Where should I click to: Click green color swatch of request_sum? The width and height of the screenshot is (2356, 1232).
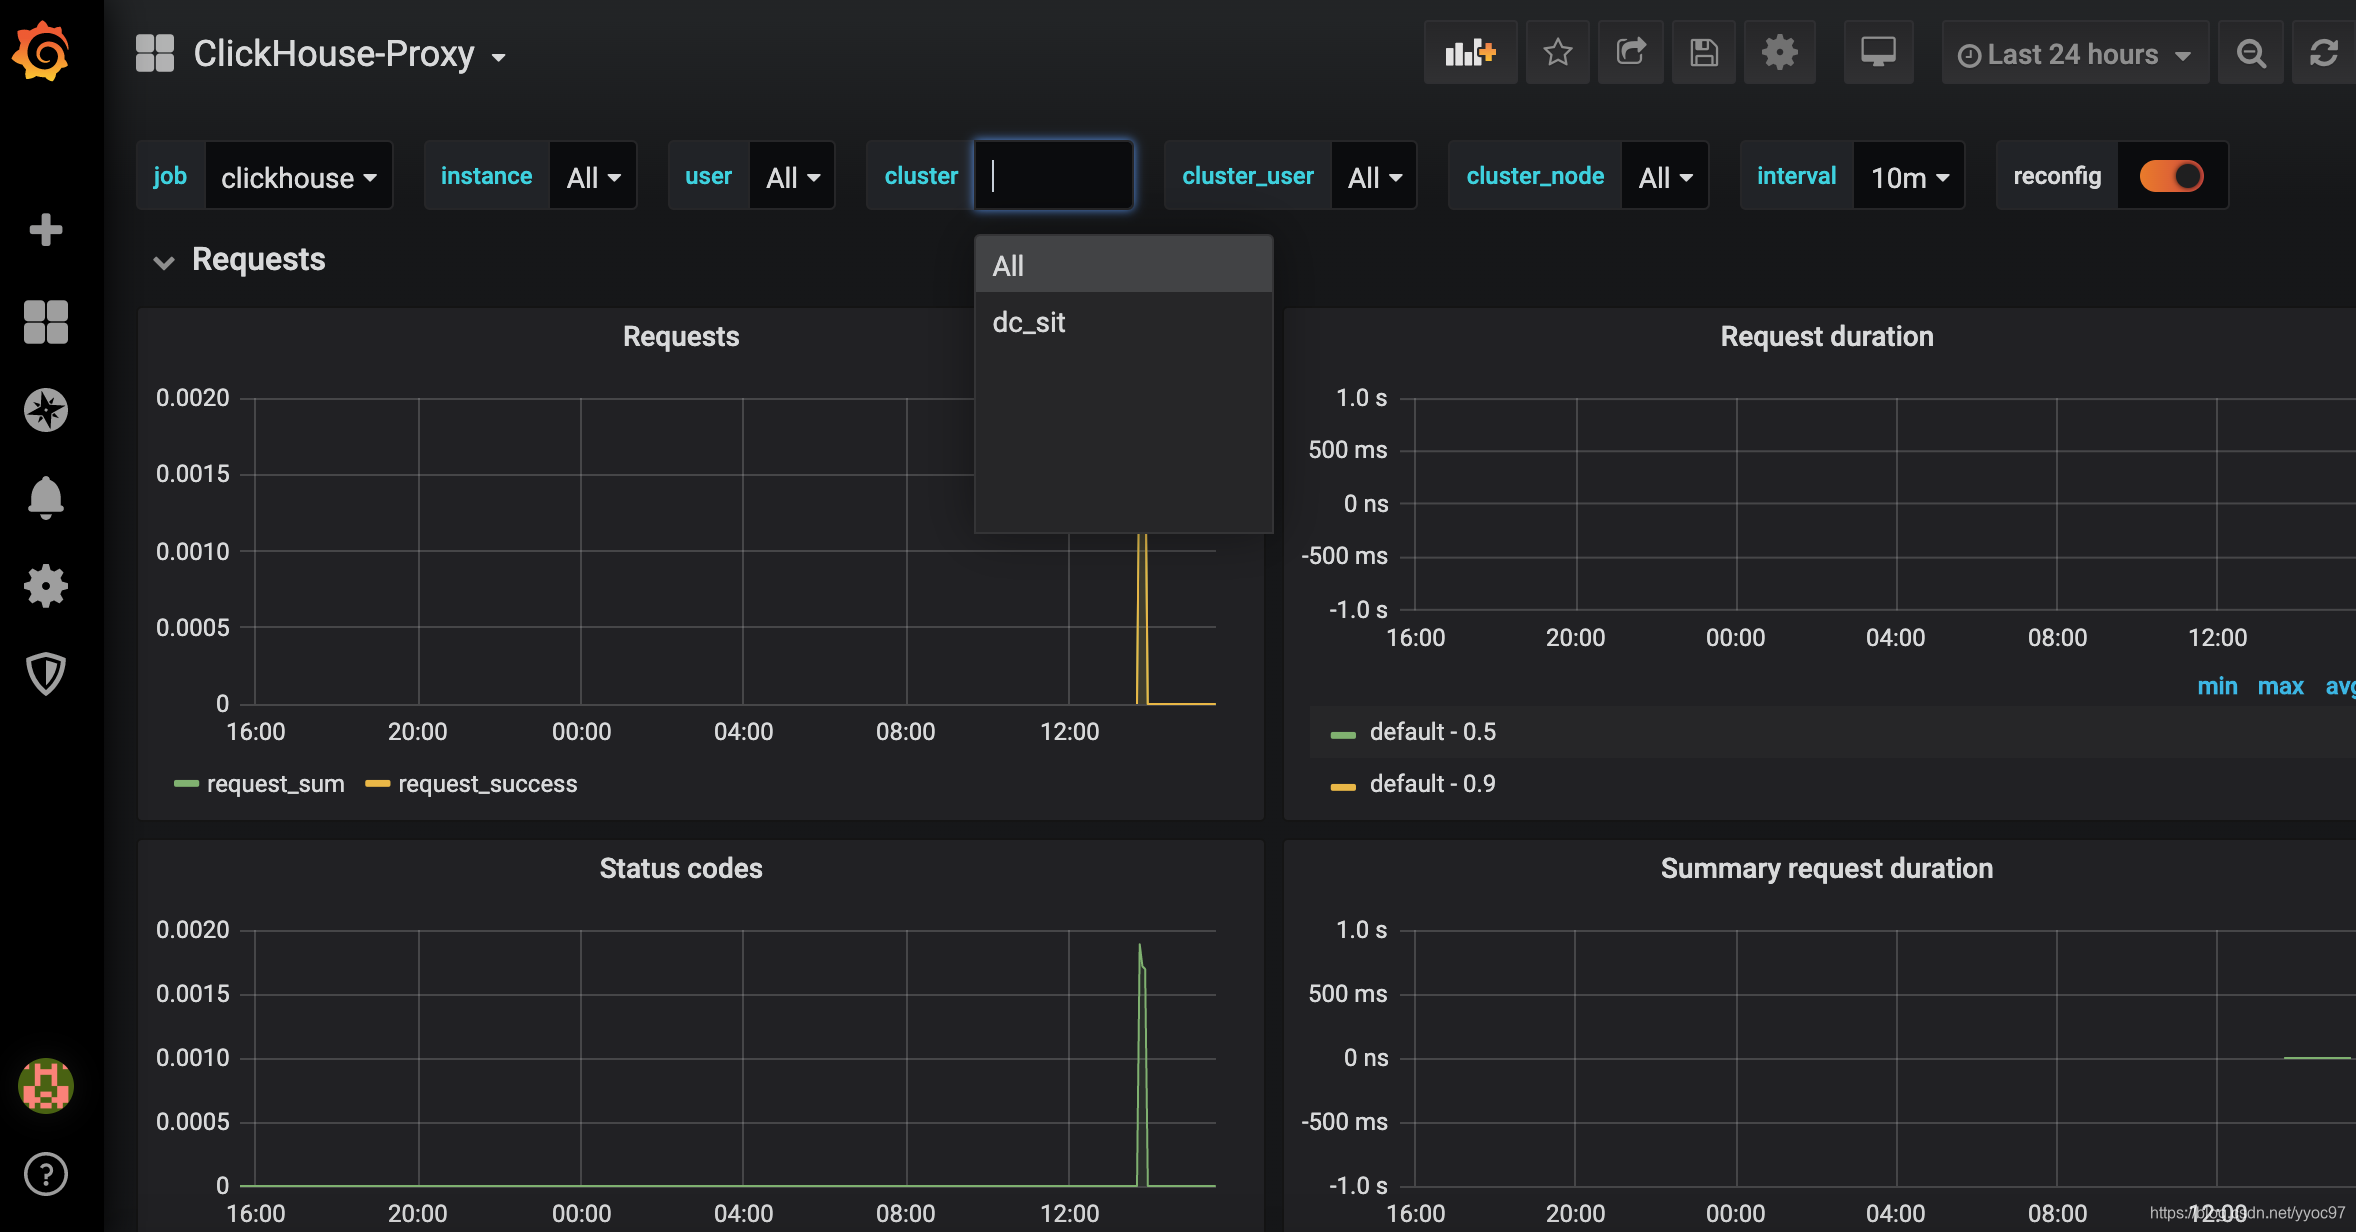pyautogui.click(x=186, y=784)
